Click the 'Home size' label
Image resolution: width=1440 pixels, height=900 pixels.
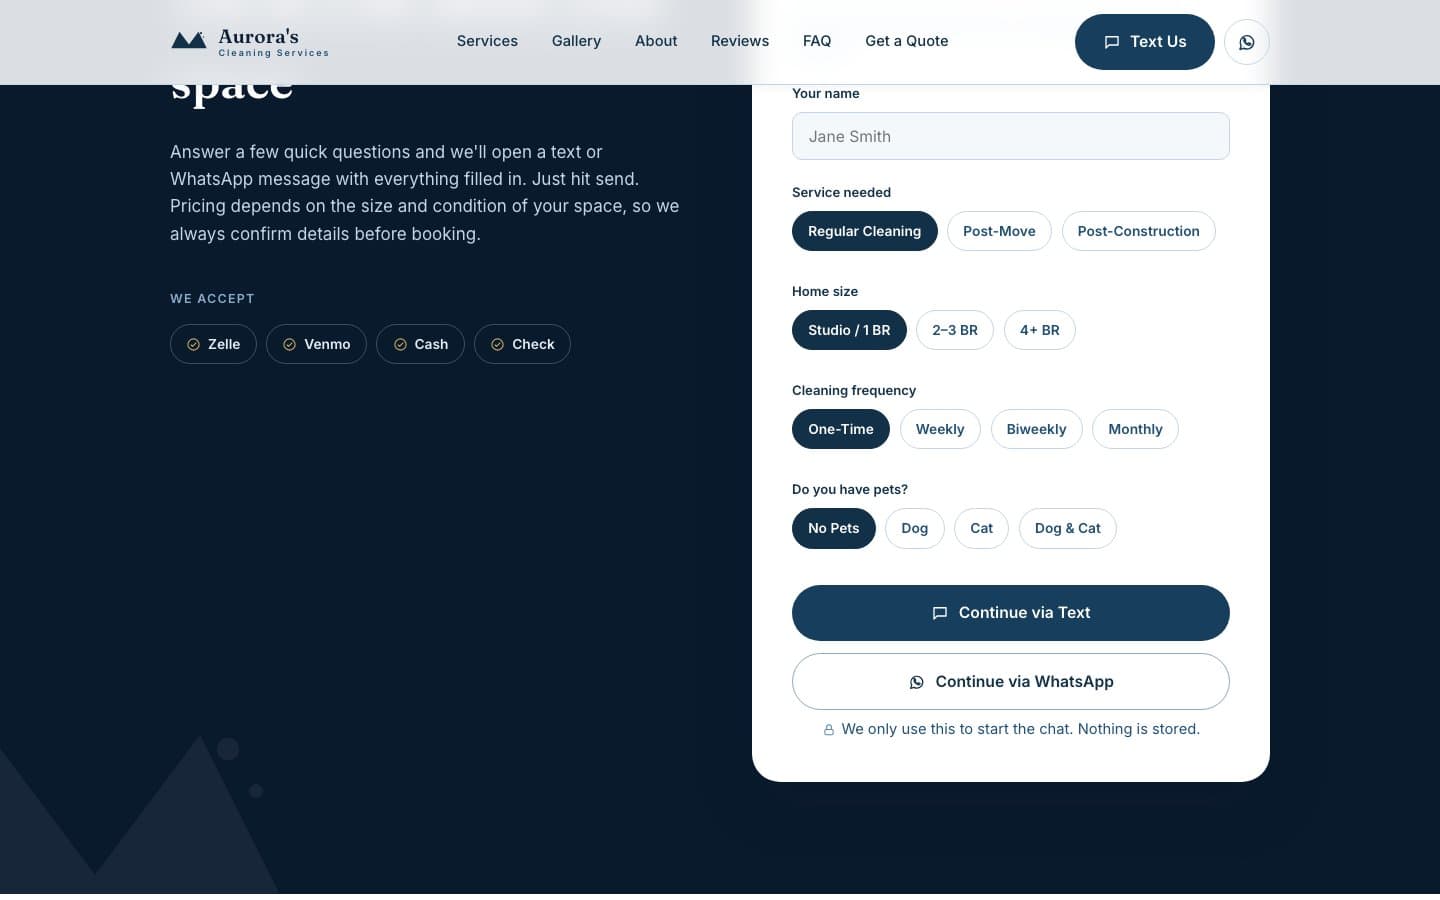click(x=825, y=291)
